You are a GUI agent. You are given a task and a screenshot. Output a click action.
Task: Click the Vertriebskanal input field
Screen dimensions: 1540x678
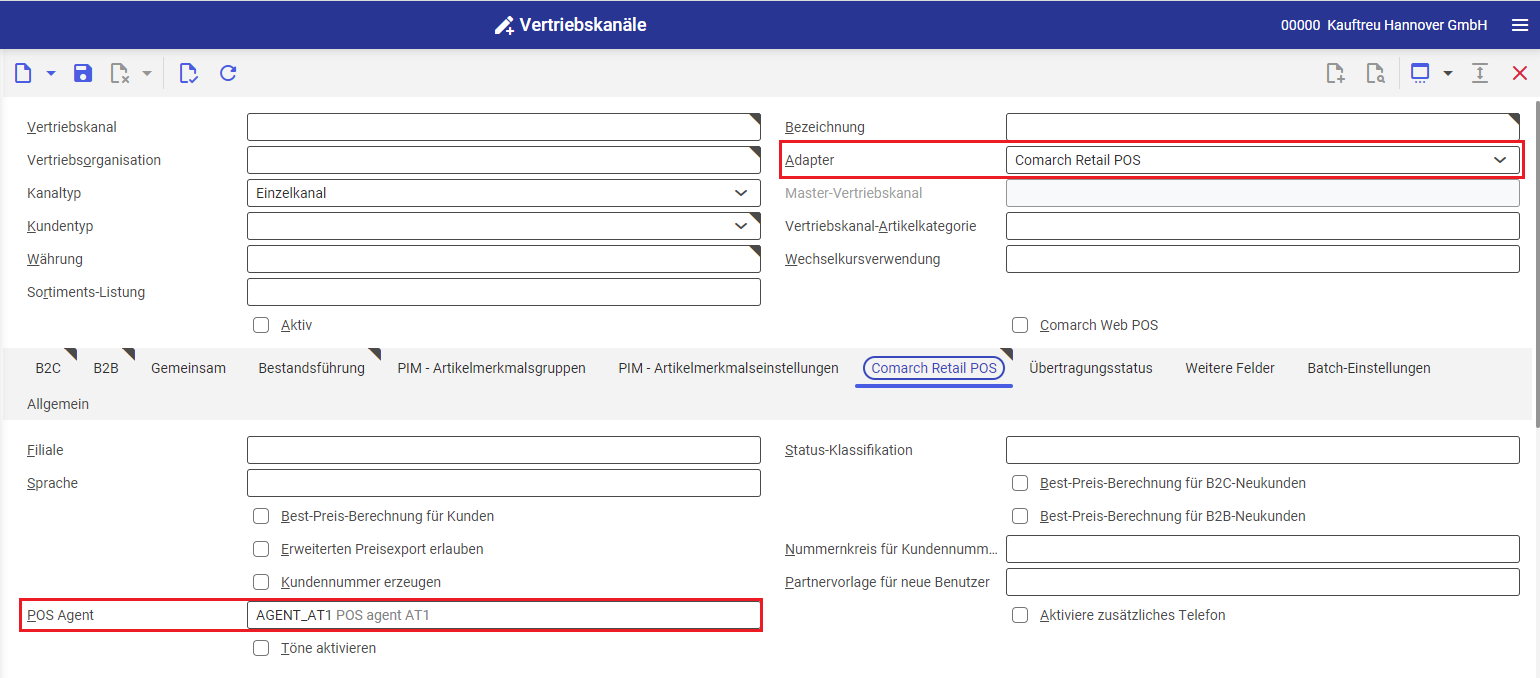504,127
